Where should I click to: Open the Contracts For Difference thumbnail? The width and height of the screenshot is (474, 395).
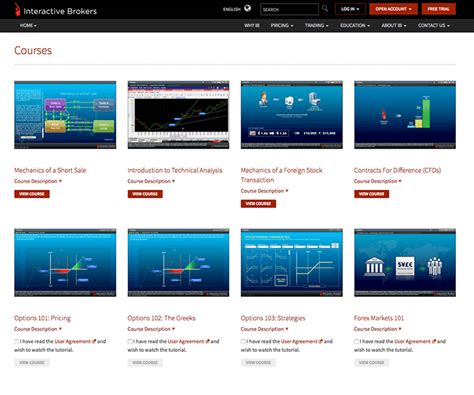(x=405, y=115)
